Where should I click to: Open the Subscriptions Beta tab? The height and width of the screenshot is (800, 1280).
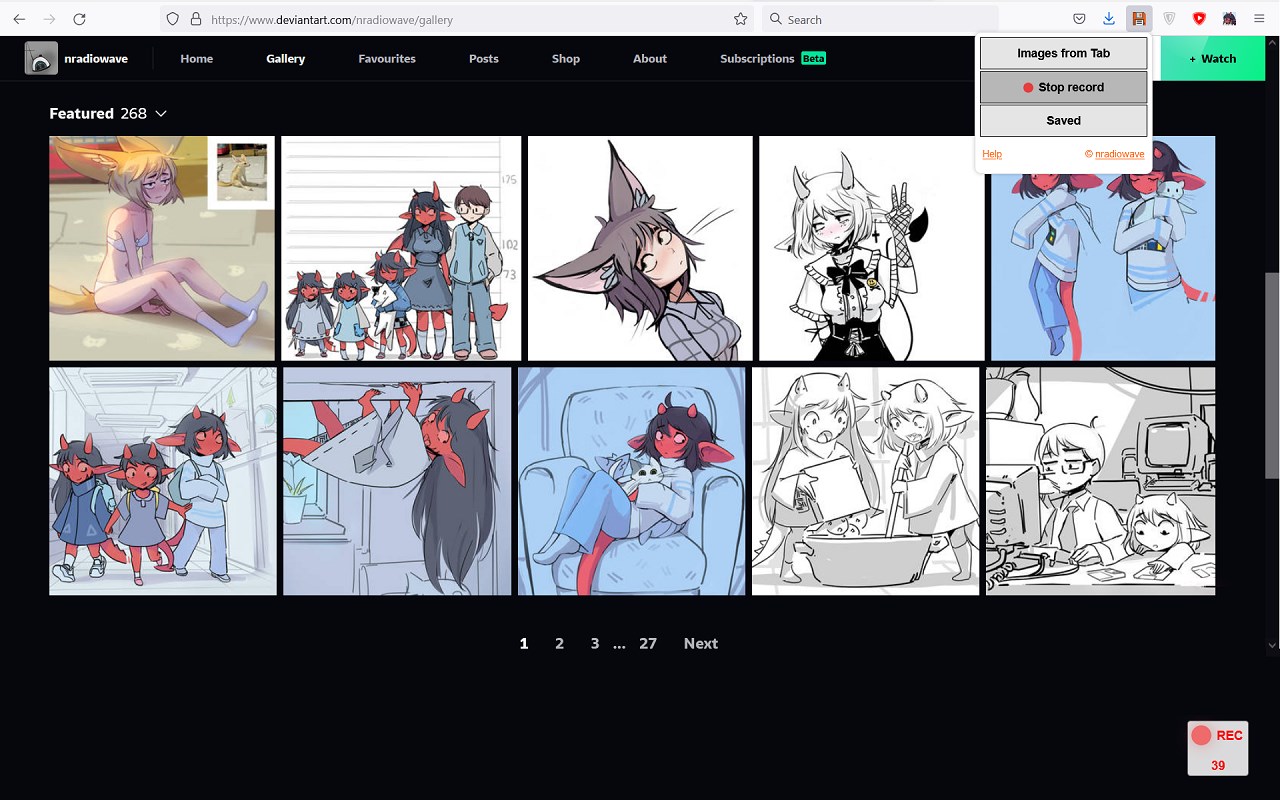point(773,58)
